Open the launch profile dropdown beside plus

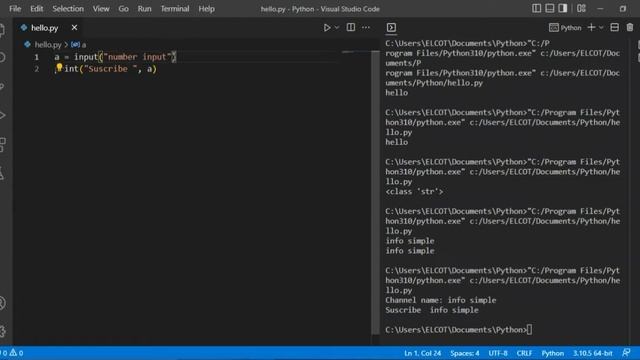[x=601, y=28]
